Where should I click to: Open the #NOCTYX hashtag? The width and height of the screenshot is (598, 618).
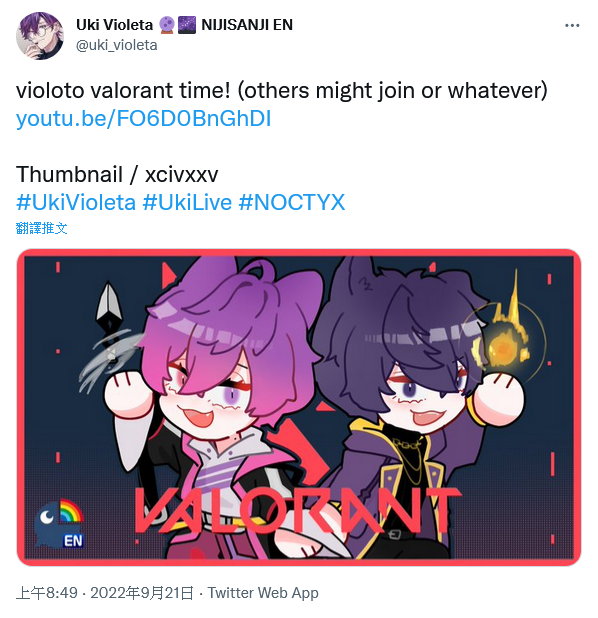292,203
